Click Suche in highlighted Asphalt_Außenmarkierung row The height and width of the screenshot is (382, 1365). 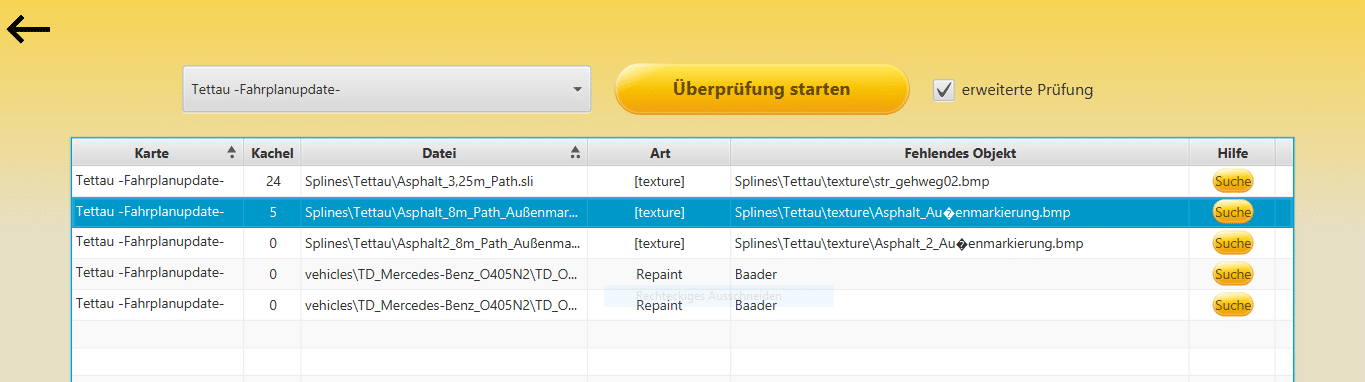(1232, 212)
